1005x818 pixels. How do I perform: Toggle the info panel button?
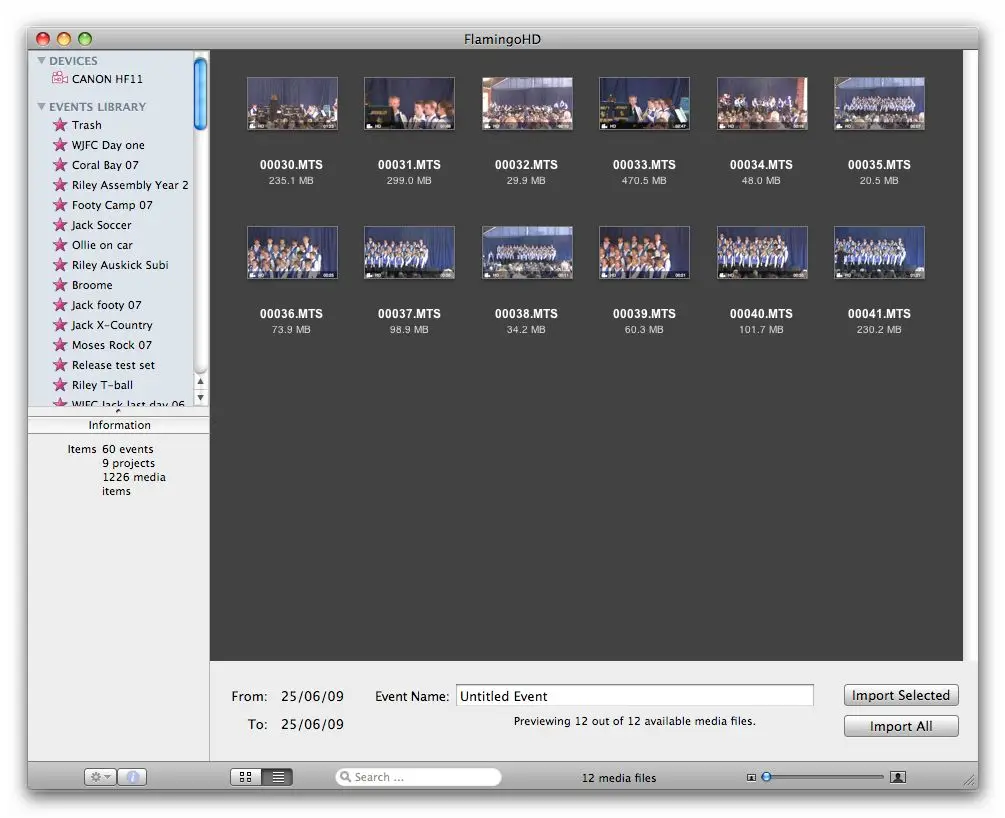tap(132, 777)
